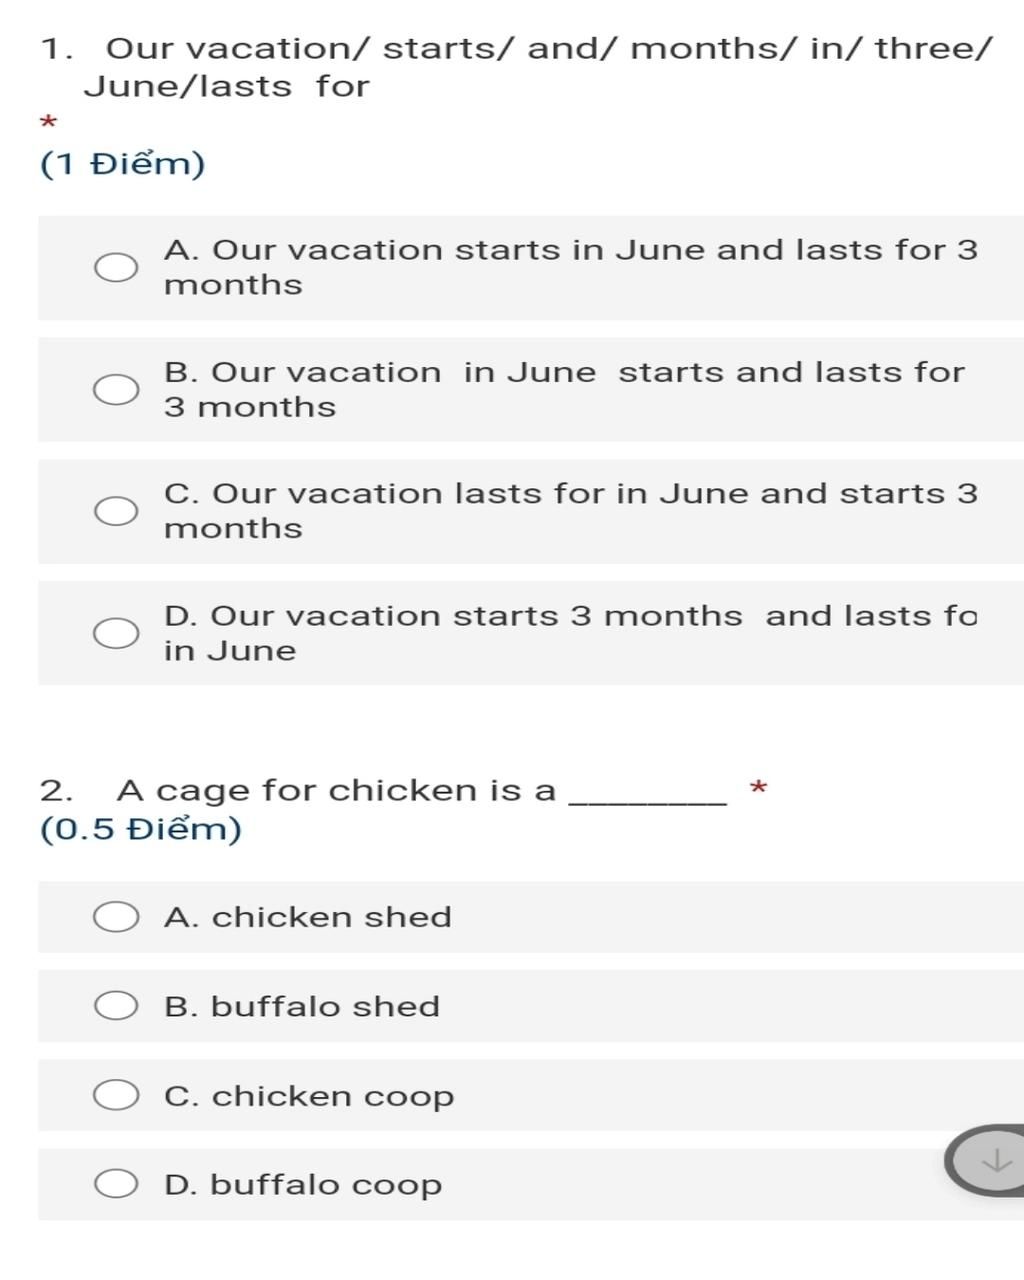Viewport: 1024px width, 1280px height.
Task: Choose the 'buffalo coop' radio button
Action: 116,1184
